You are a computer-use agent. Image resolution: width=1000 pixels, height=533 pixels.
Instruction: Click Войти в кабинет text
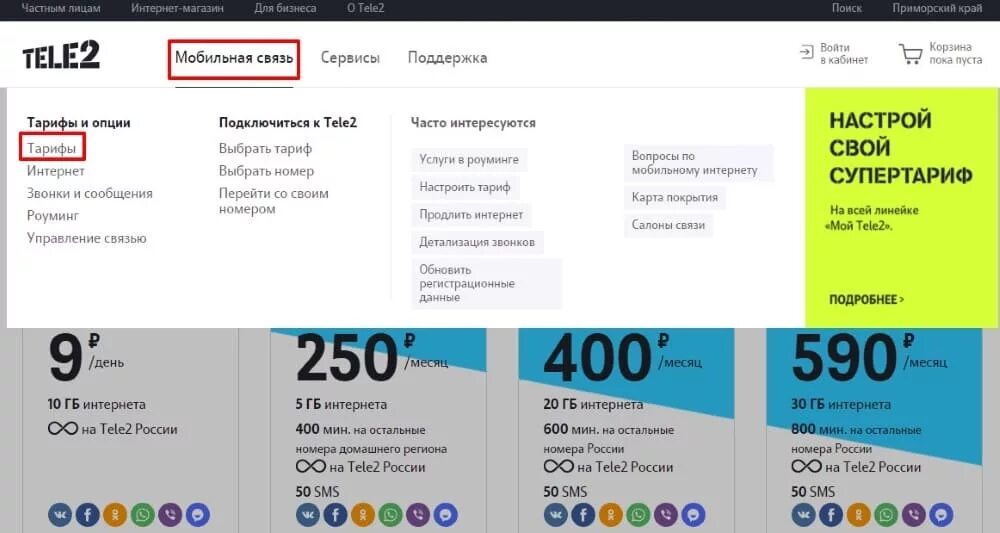844,54
